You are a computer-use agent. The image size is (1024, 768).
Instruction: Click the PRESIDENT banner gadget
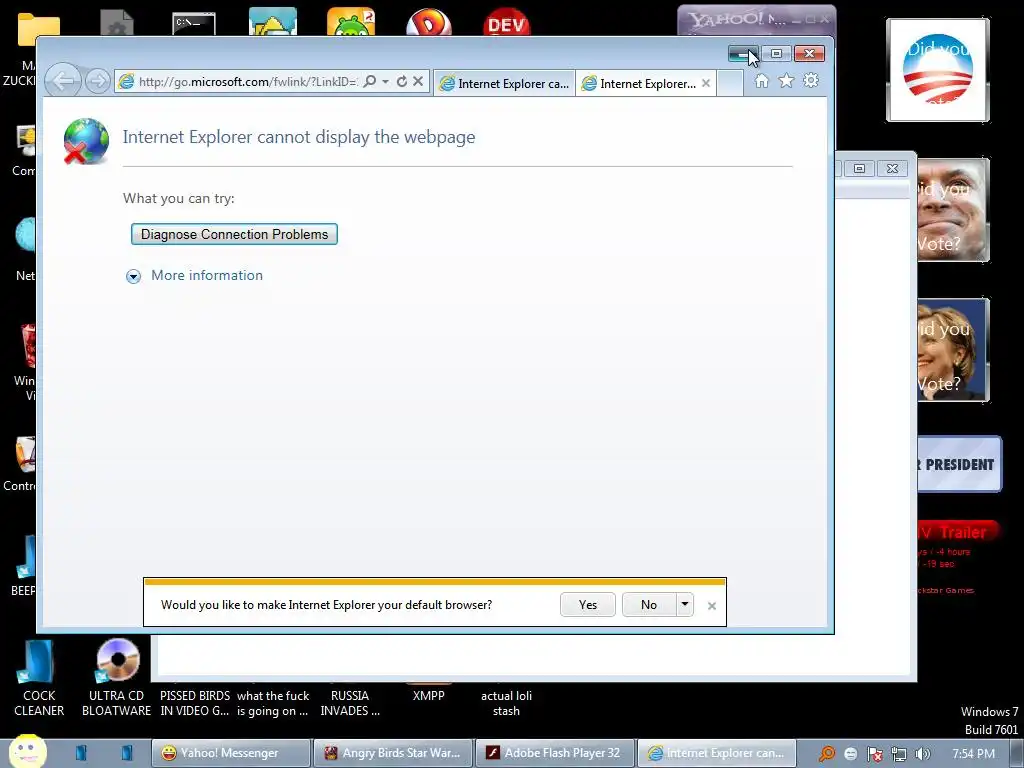click(x=959, y=464)
